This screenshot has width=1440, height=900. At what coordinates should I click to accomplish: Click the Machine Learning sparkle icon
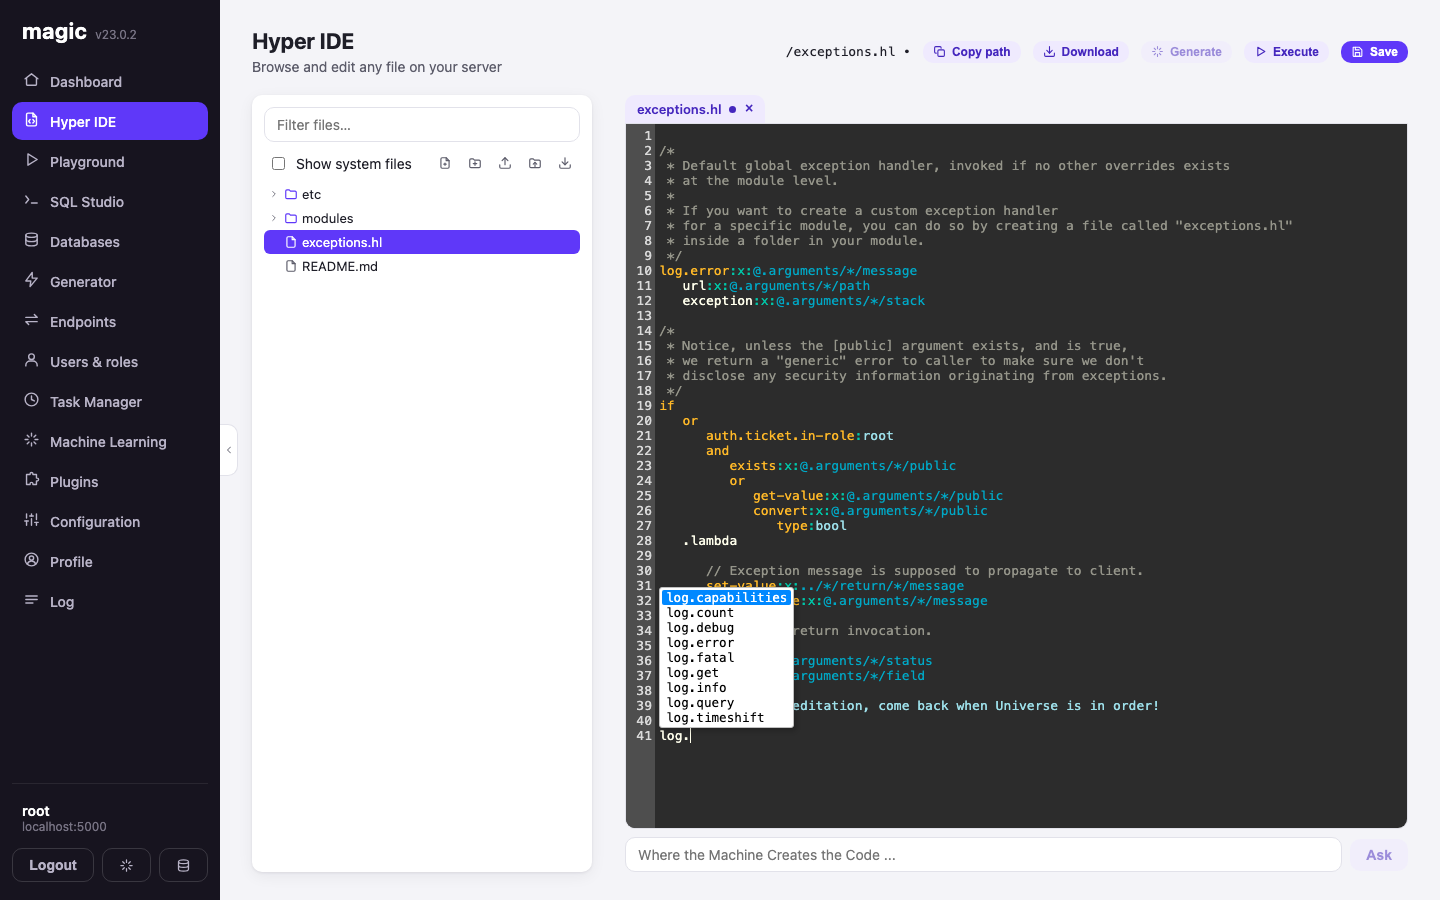click(31, 440)
